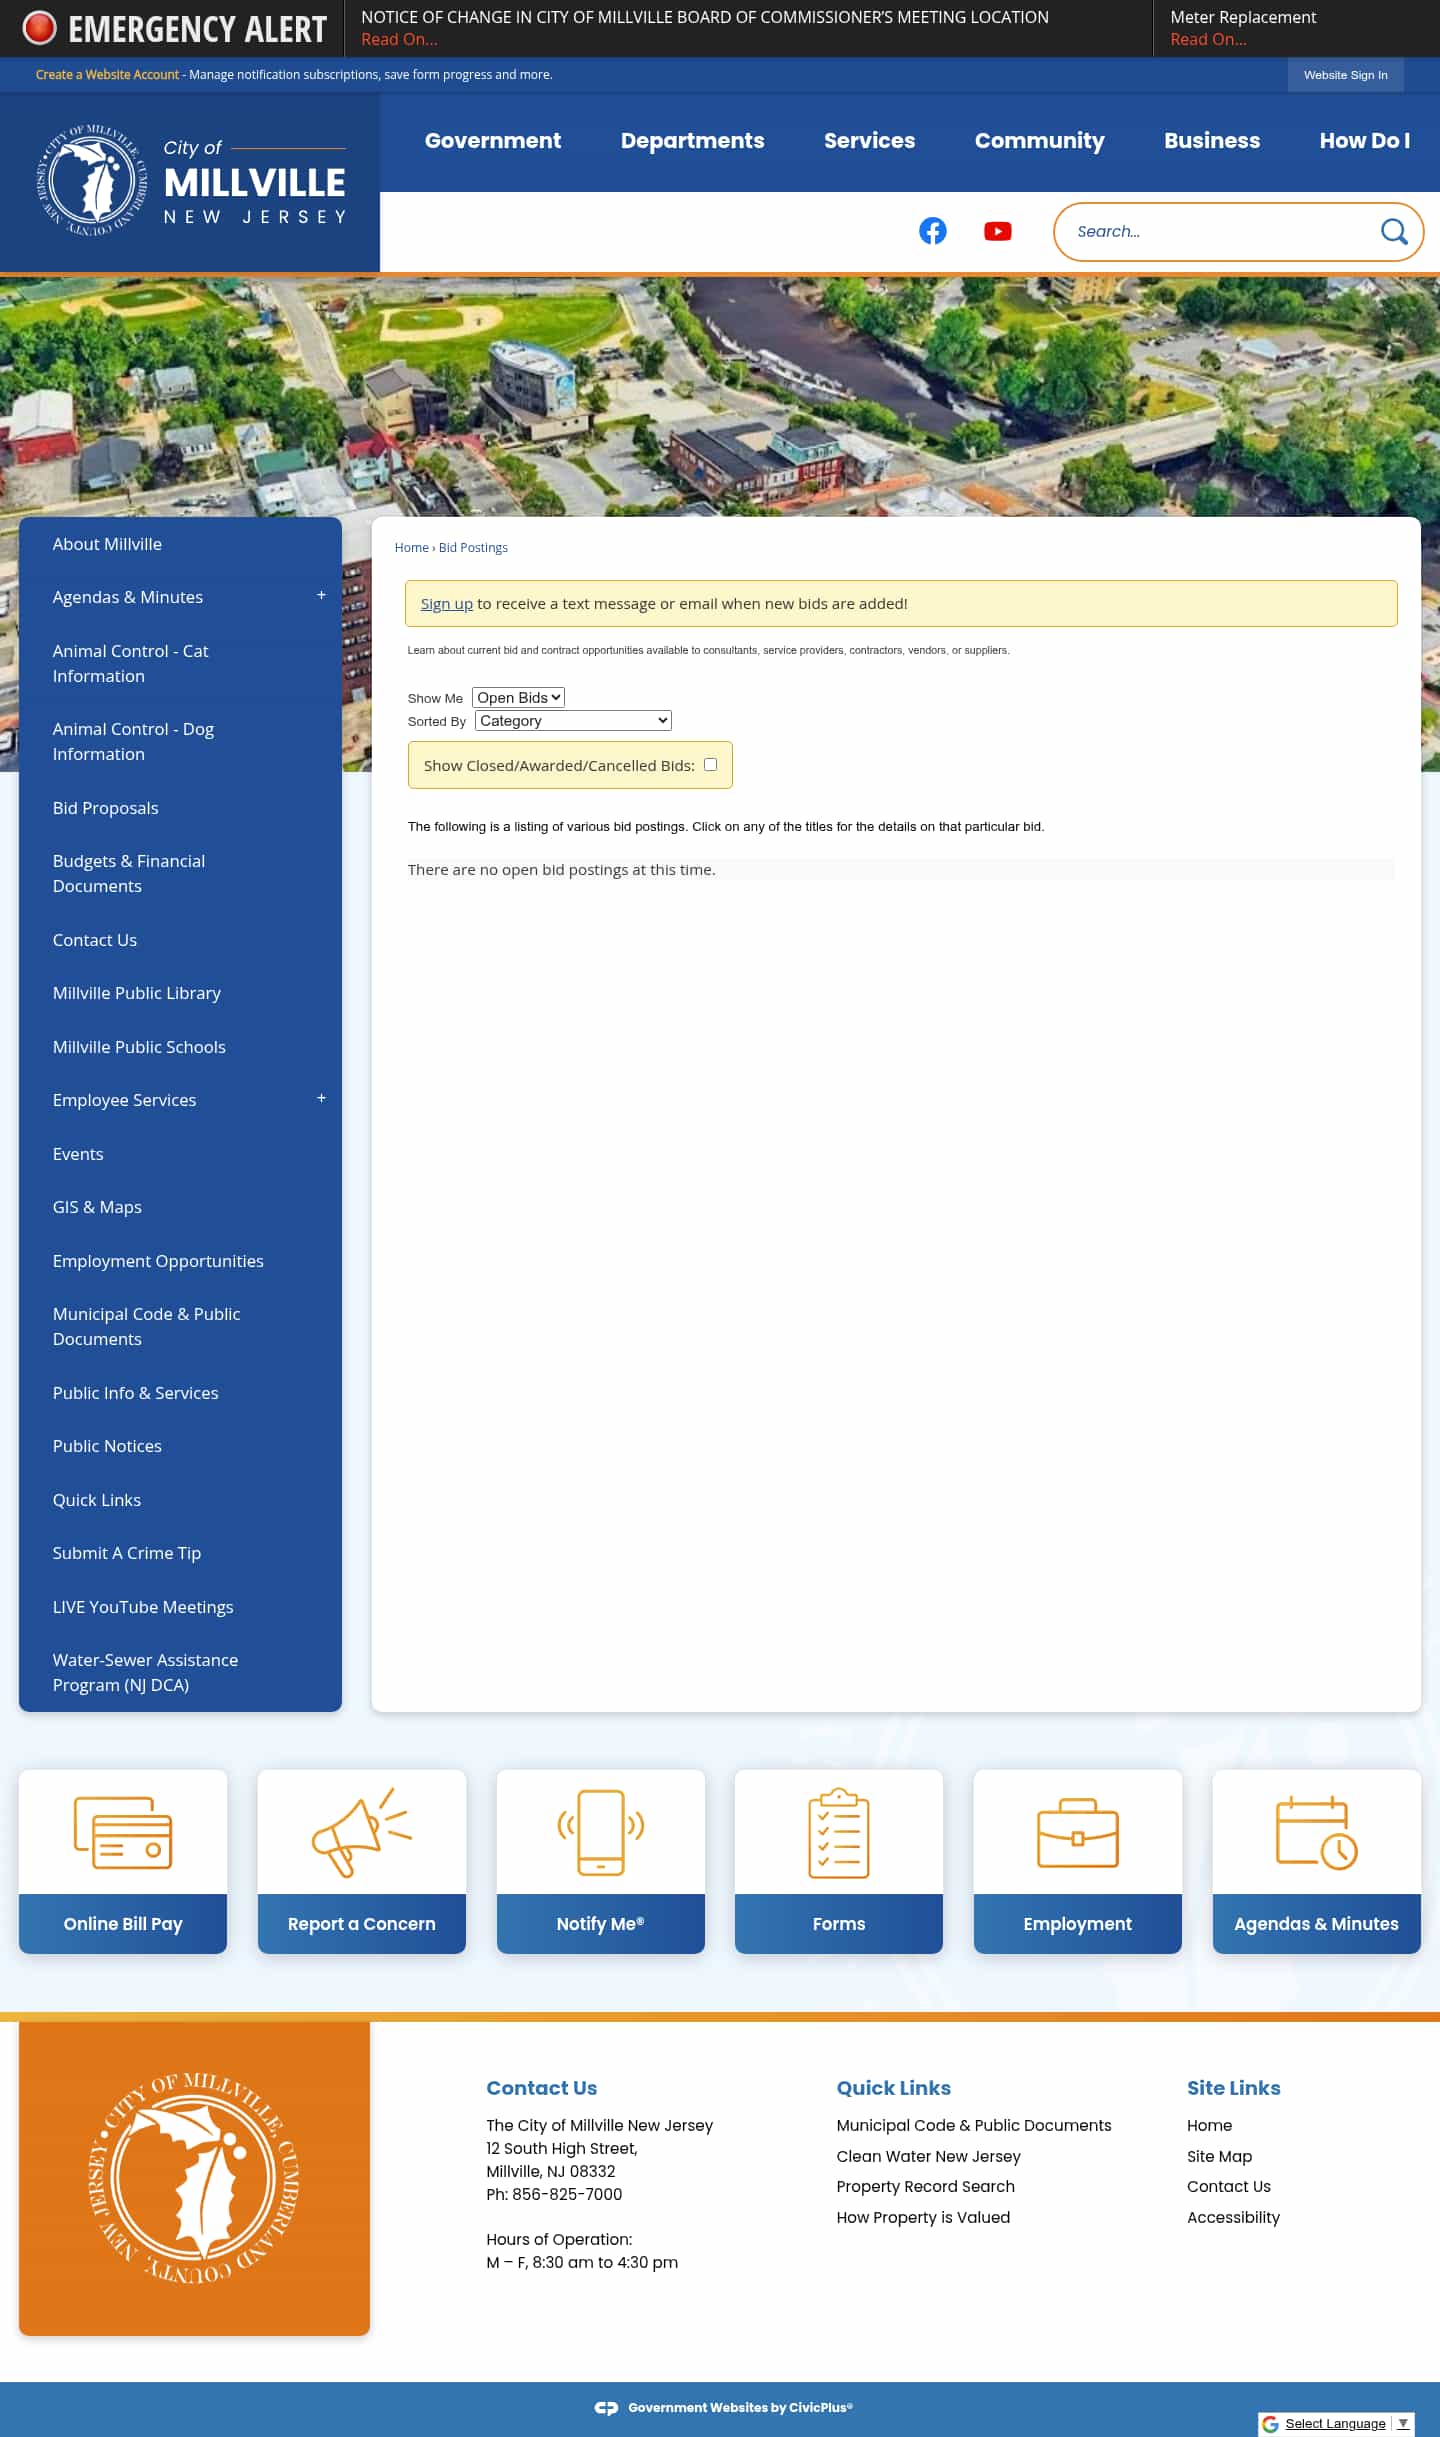The height and width of the screenshot is (2437, 1440).
Task: Click the Website Sign In button
Action: pyautogui.click(x=1345, y=75)
